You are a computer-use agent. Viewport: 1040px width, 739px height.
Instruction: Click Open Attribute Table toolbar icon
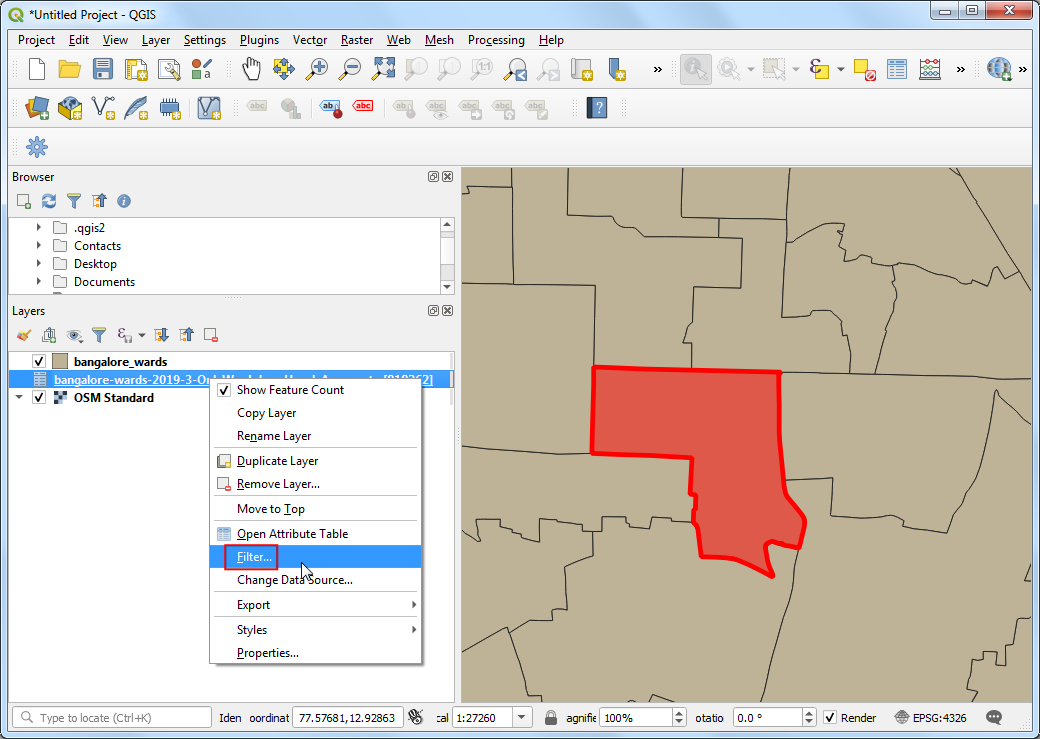897,69
